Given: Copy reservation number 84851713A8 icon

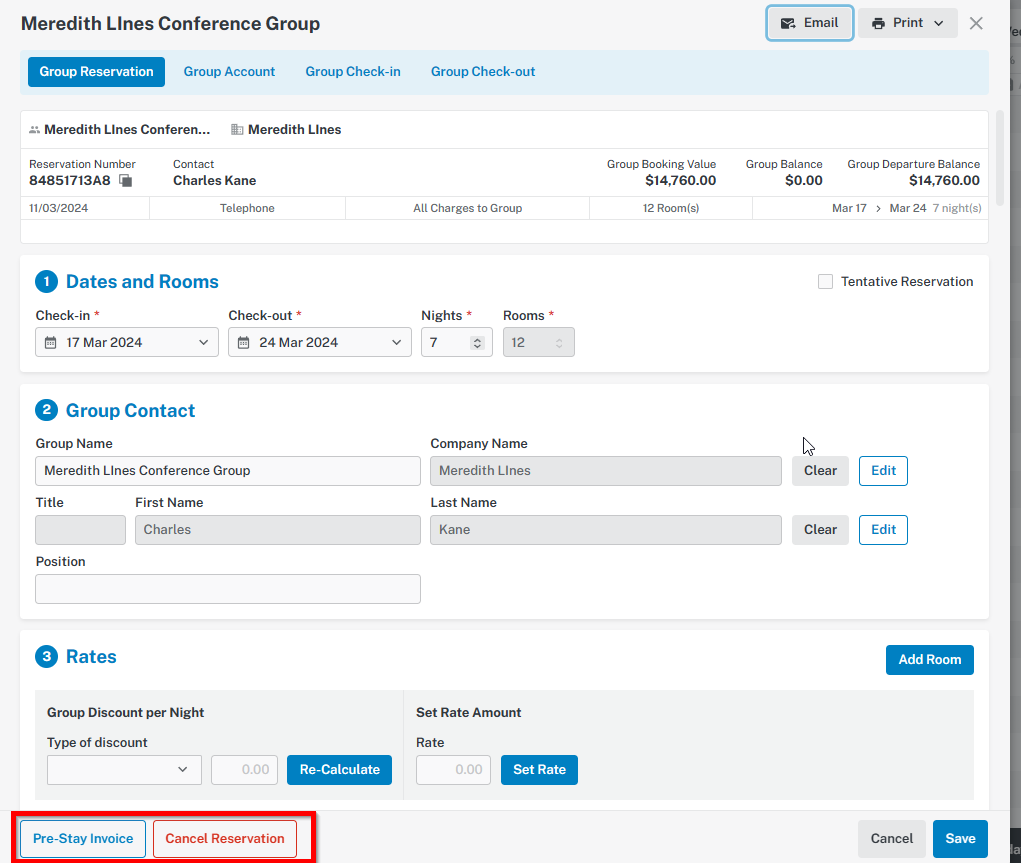Looking at the screenshot, I should (126, 181).
